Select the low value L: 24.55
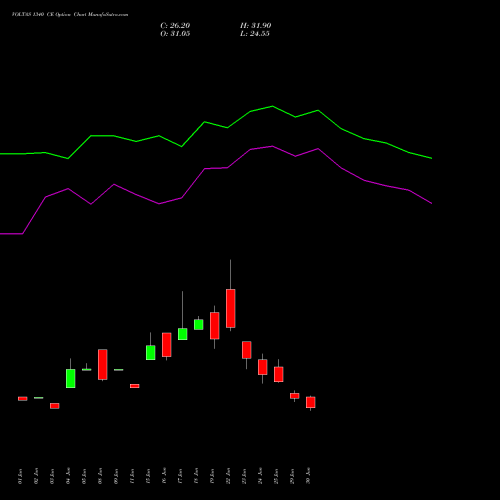The width and height of the screenshot is (500, 500). point(255,34)
